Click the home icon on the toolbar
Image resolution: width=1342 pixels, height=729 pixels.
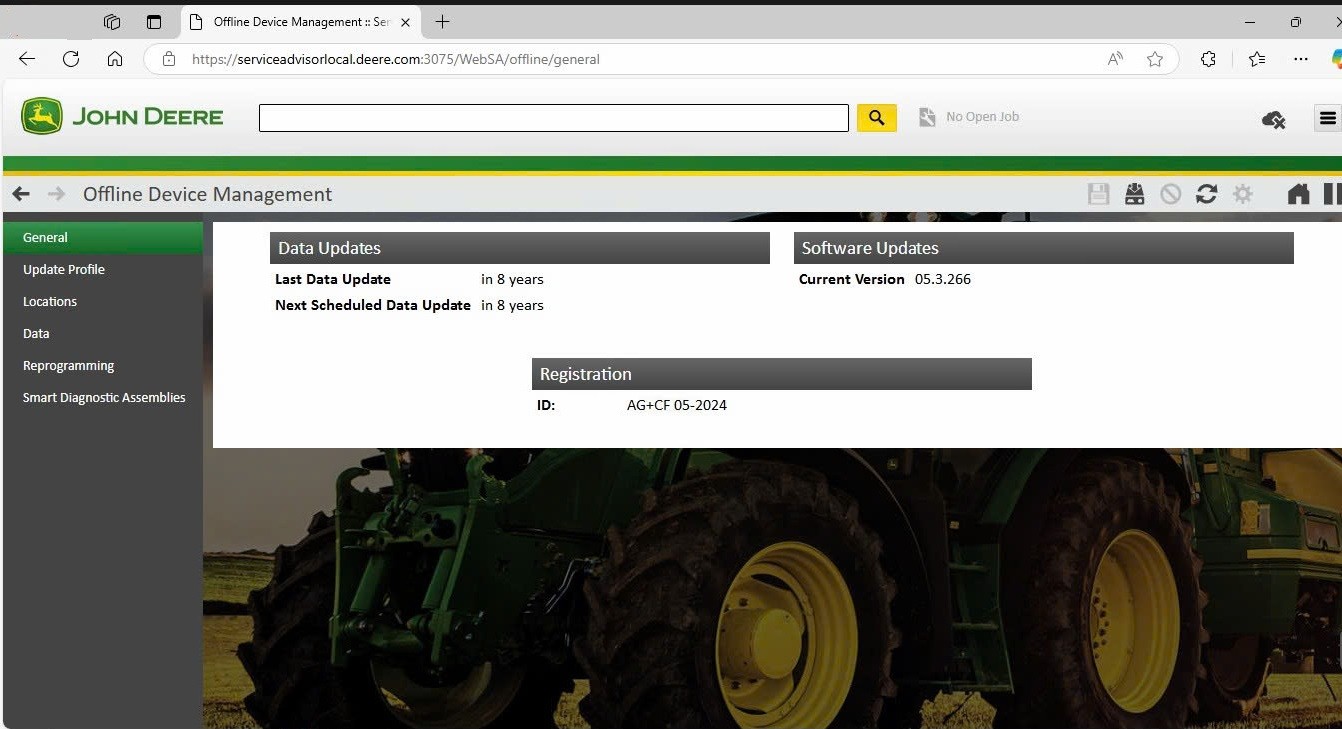[x=1297, y=193]
